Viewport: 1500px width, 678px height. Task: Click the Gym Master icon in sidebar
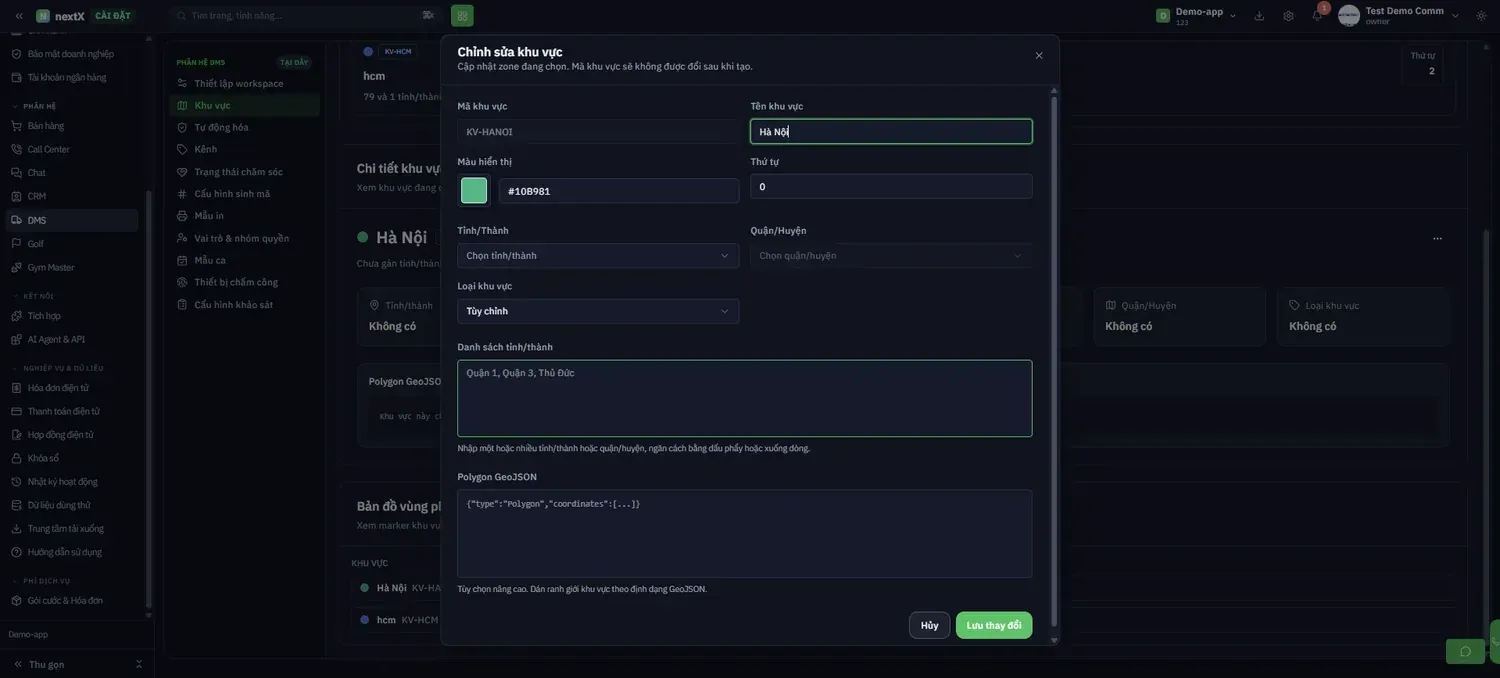click(16, 267)
